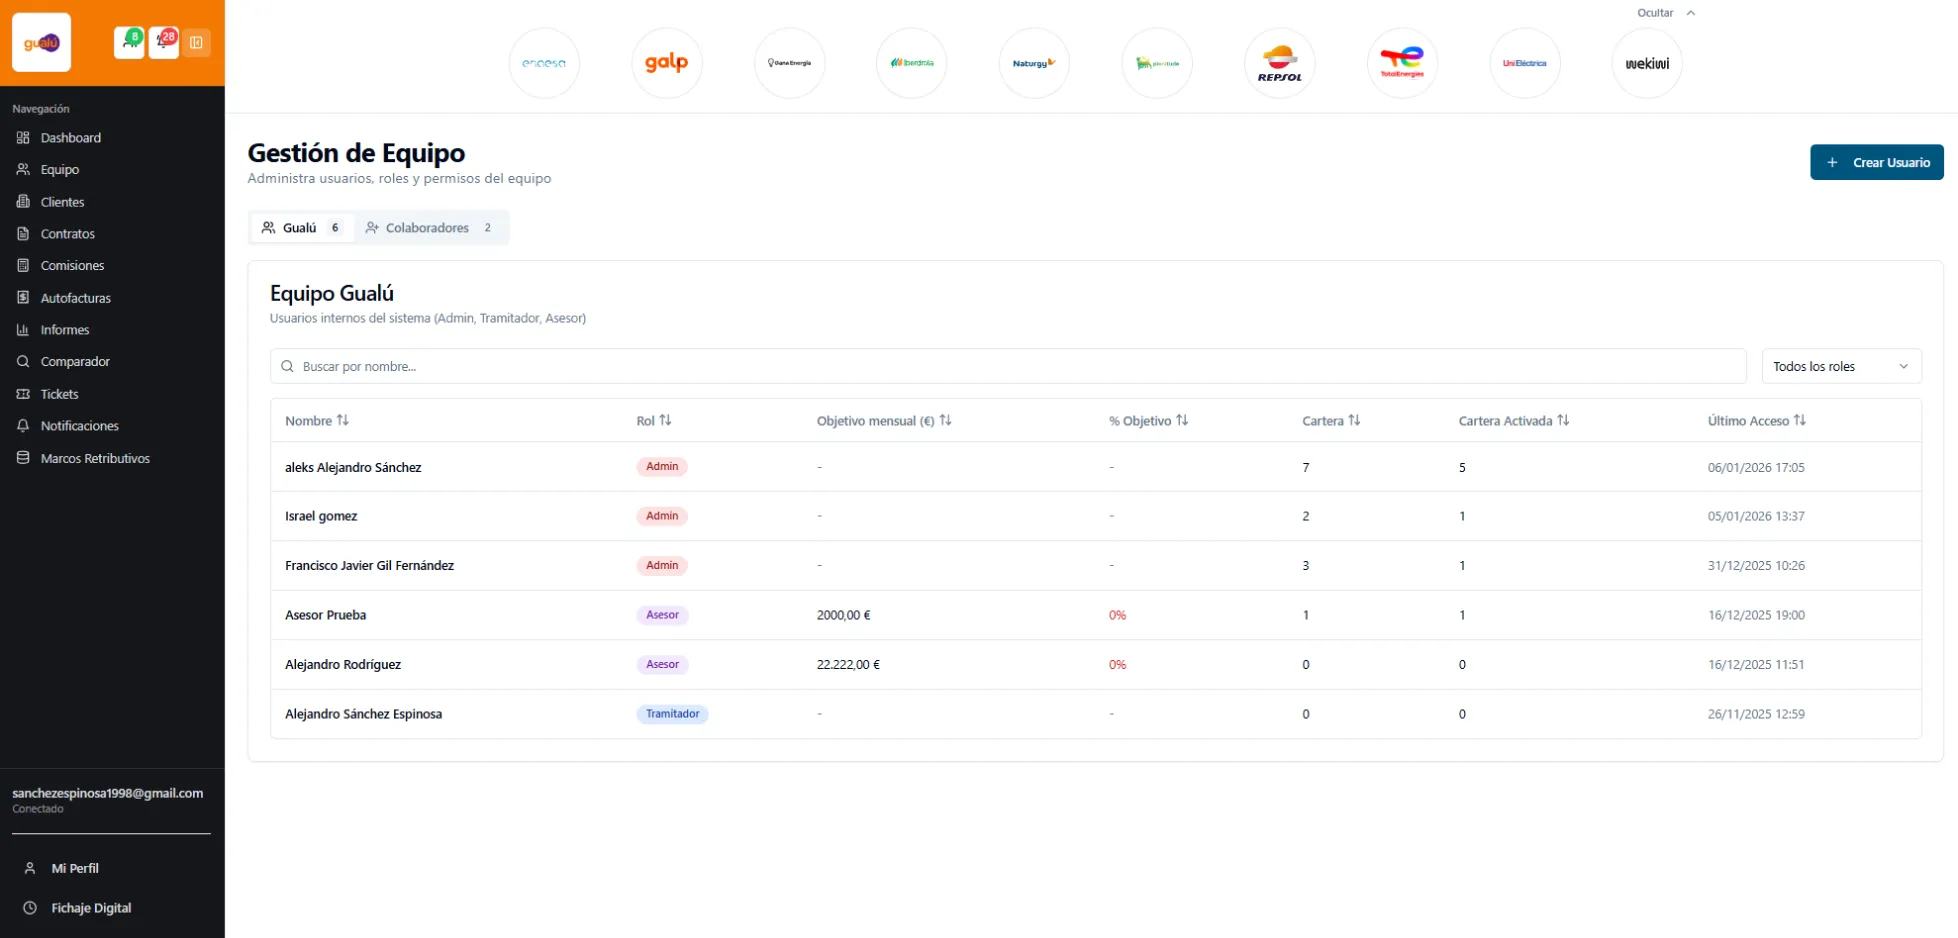This screenshot has height=938, width=1958.
Task: Open the users icon with green badge 8
Action: tap(129, 43)
